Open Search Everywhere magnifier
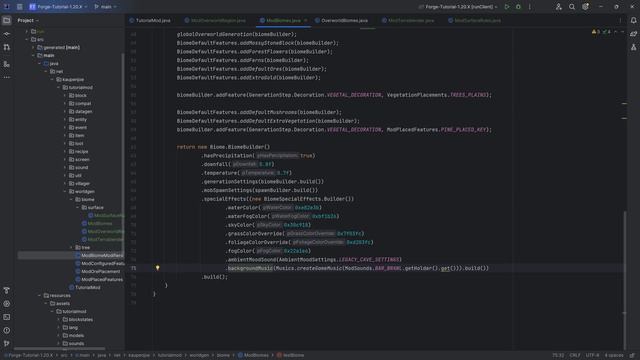 (x=572, y=7)
